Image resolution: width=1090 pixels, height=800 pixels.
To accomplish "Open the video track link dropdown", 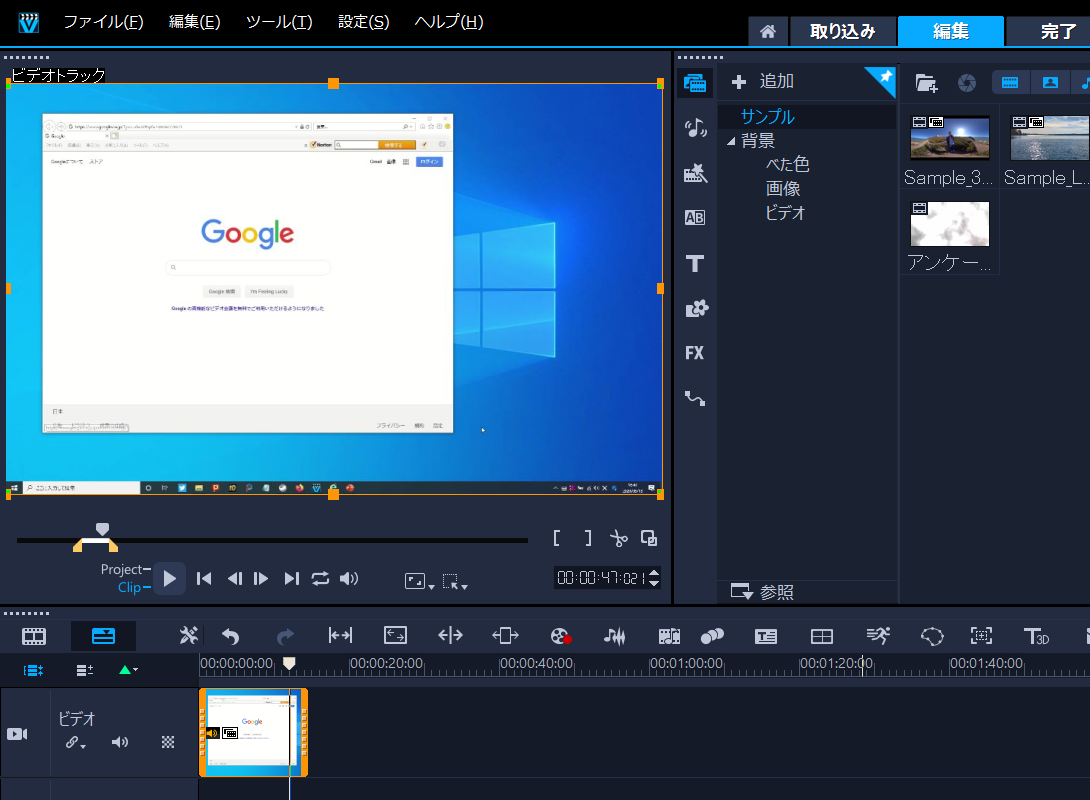I will (x=76, y=742).
